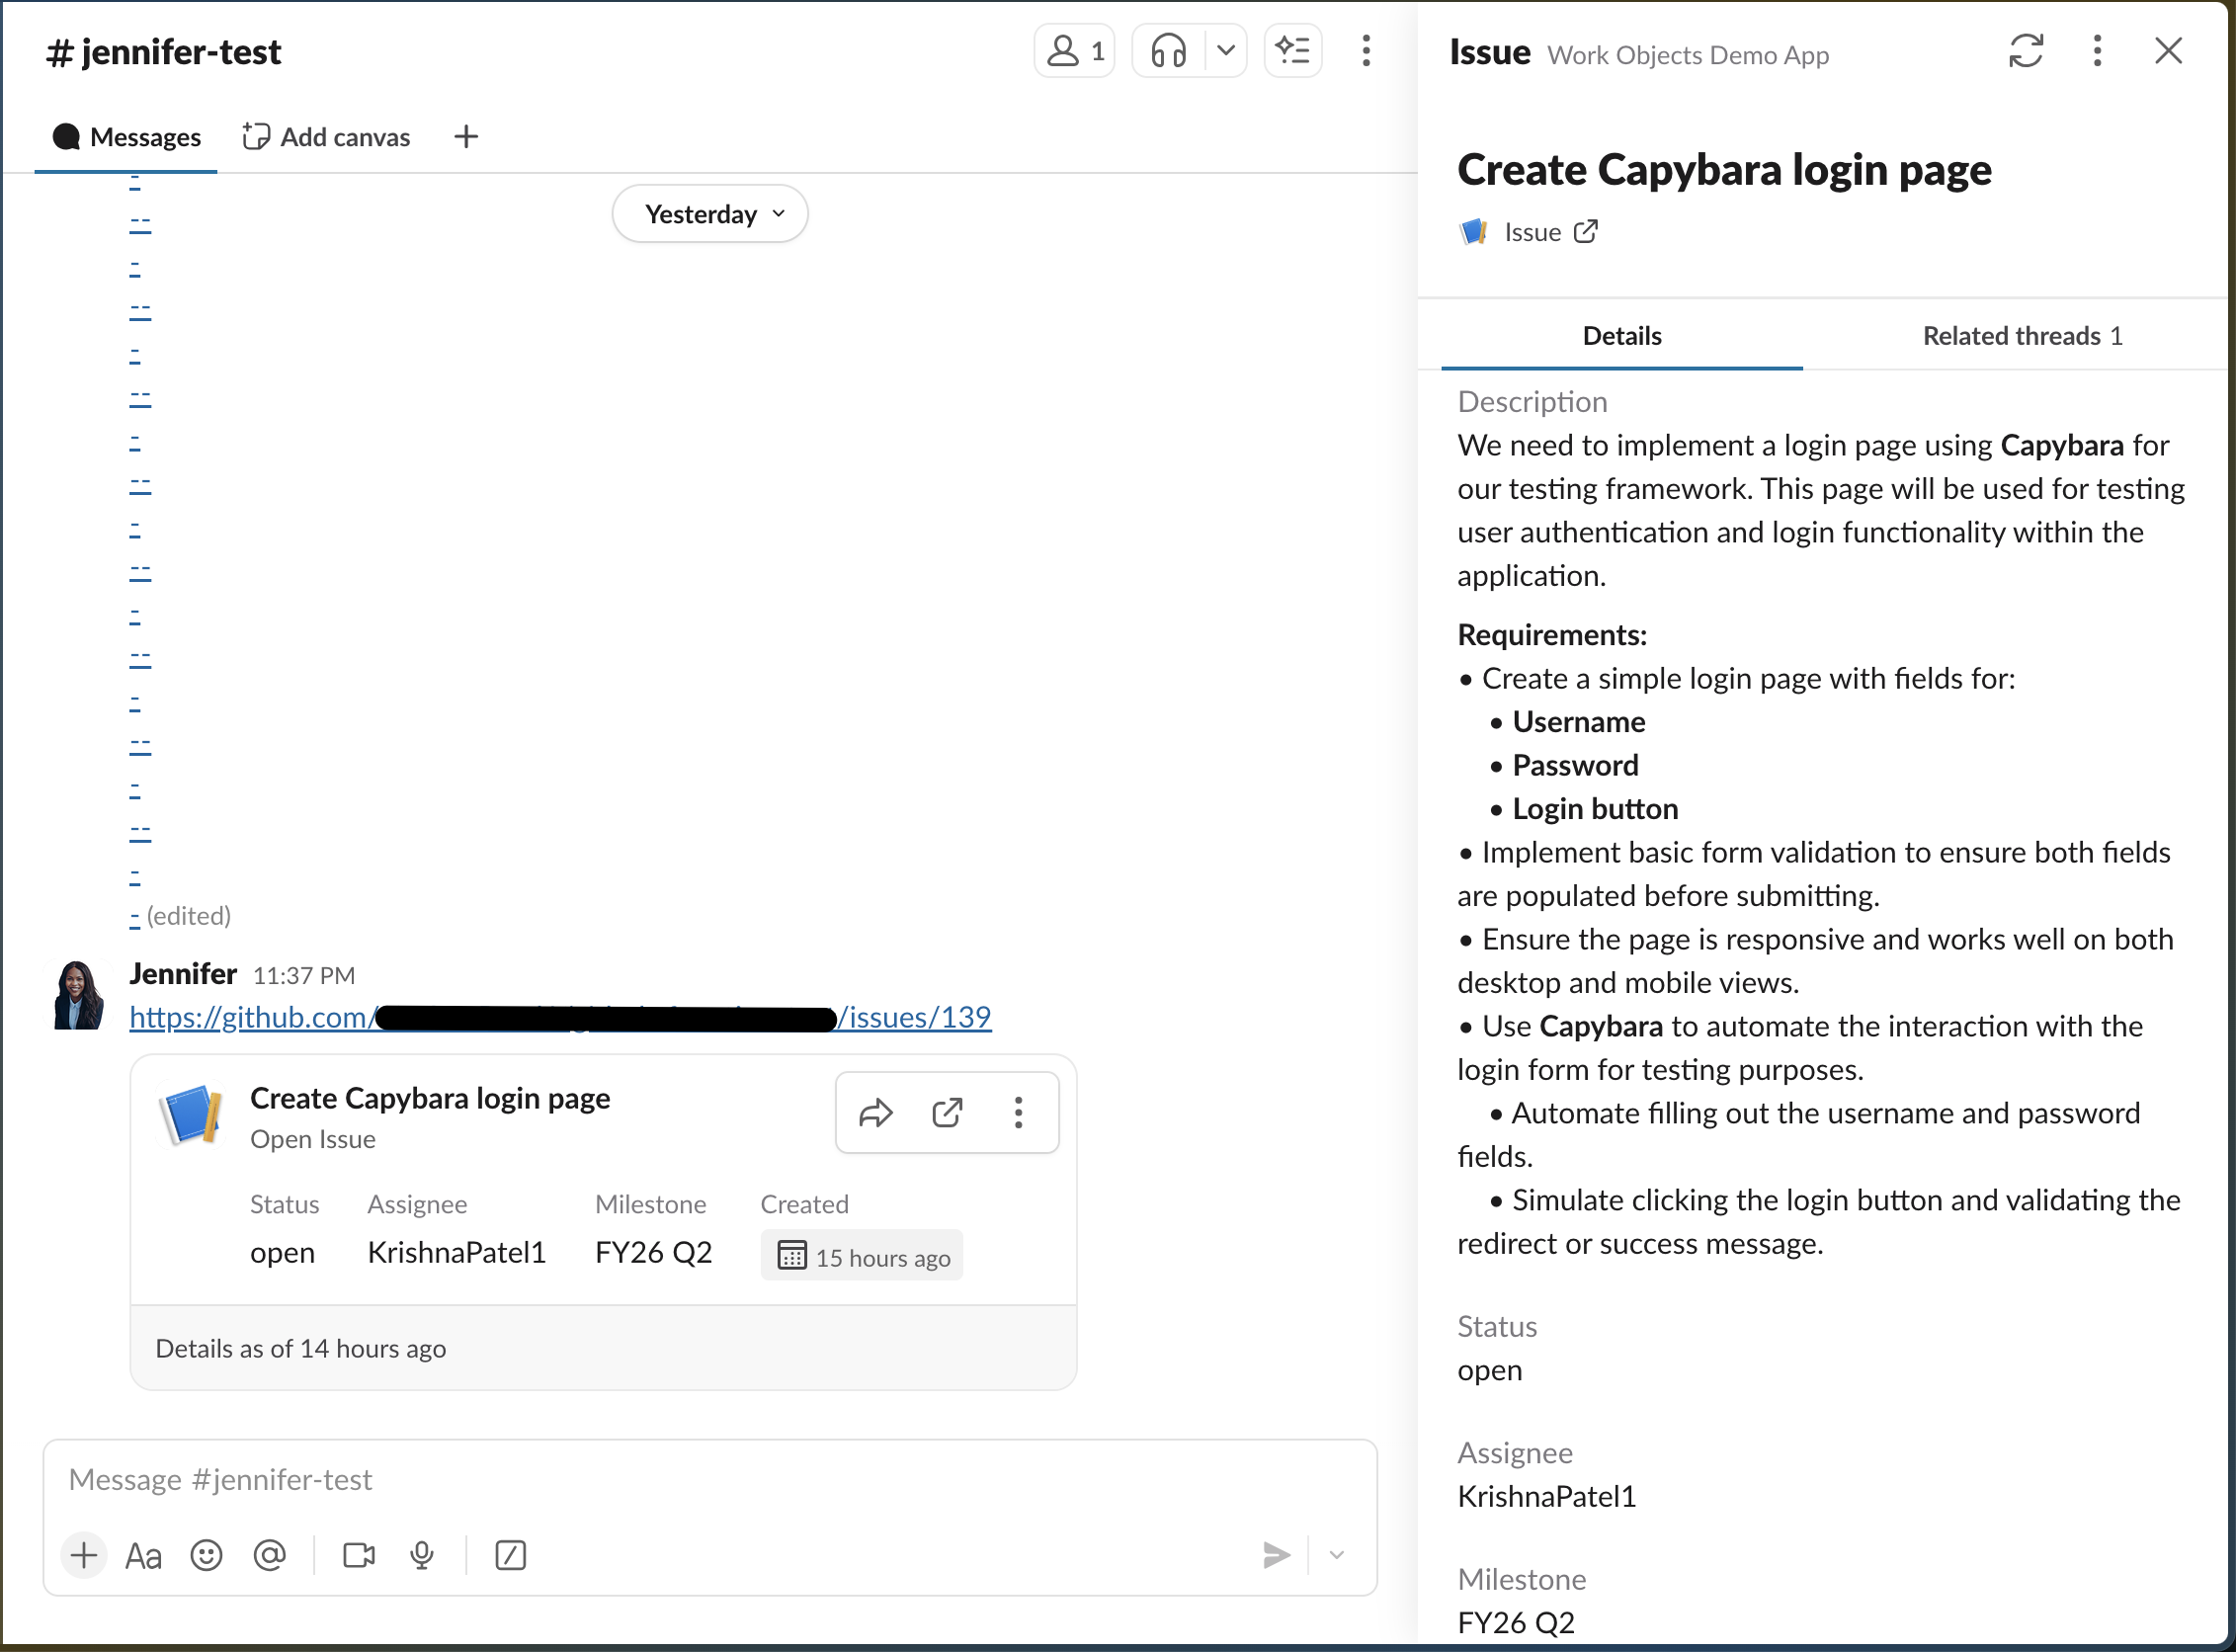Screen dimensions: 2236x1652
Task: Open Issue panel more options menu
Action: pos(2096,51)
